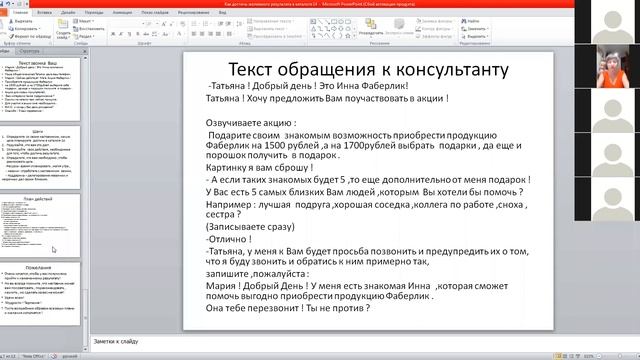Increase font size with the A-up icon
Viewport: 640px width, 360px height.
click(x=164, y=24)
